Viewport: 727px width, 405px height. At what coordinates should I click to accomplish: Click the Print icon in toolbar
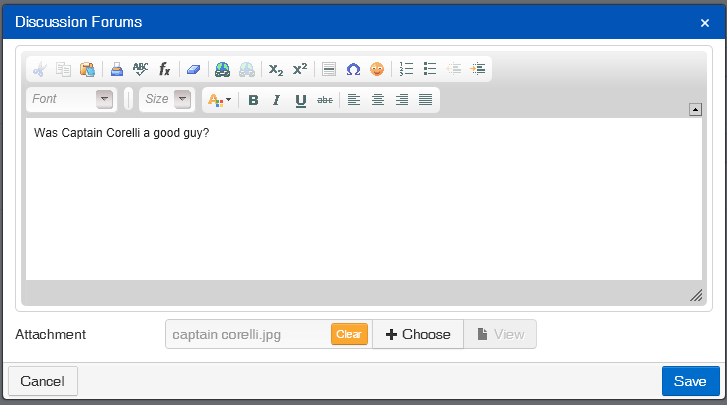point(116,69)
